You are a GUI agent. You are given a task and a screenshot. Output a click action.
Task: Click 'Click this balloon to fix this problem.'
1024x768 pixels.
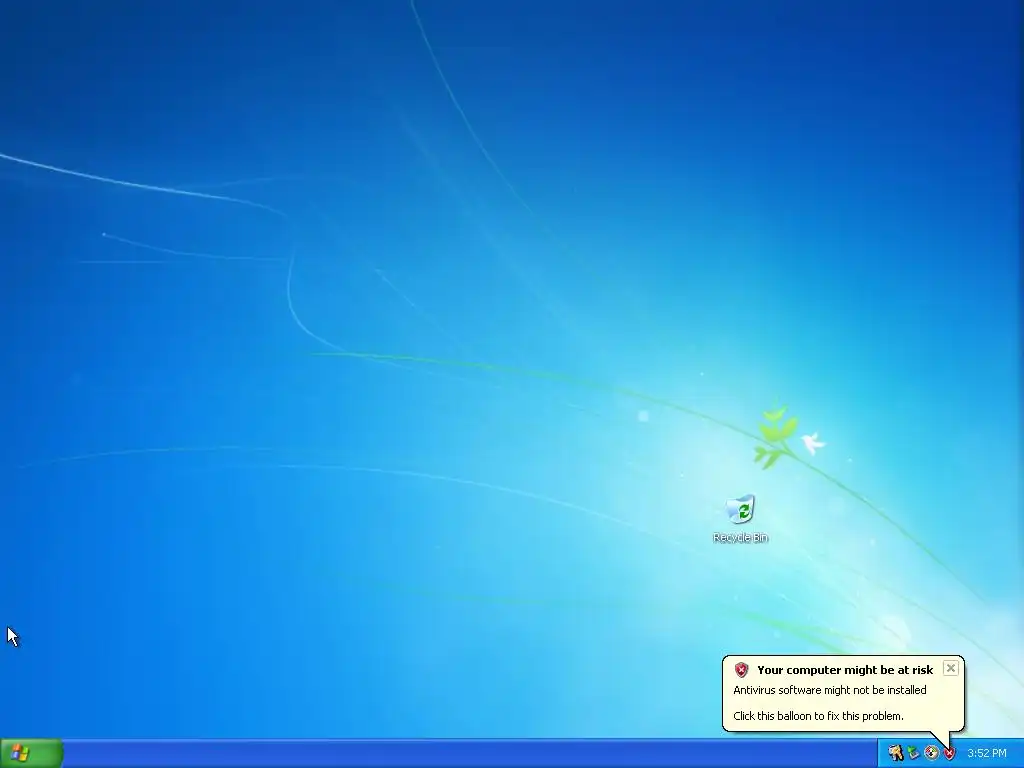click(x=818, y=716)
